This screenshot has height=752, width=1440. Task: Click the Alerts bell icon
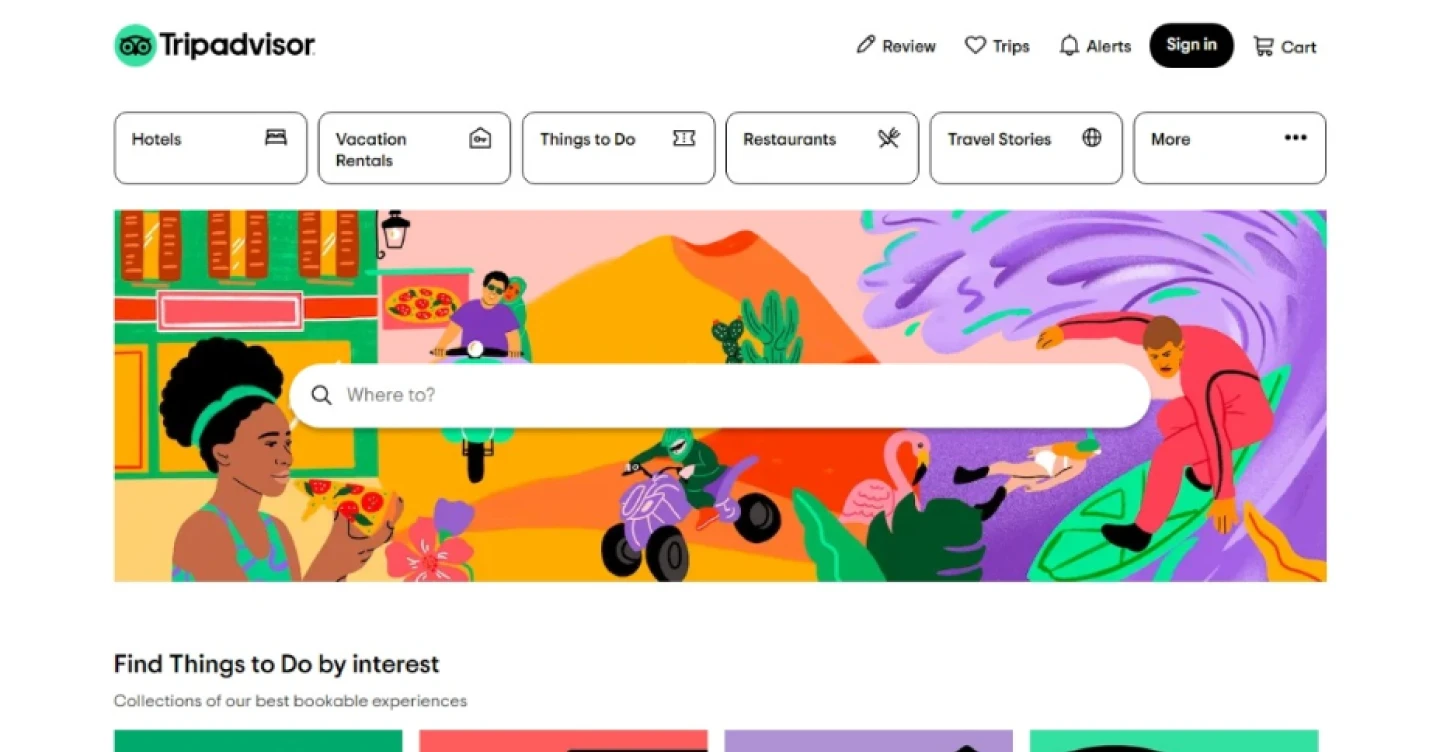tap(1069, 46)
